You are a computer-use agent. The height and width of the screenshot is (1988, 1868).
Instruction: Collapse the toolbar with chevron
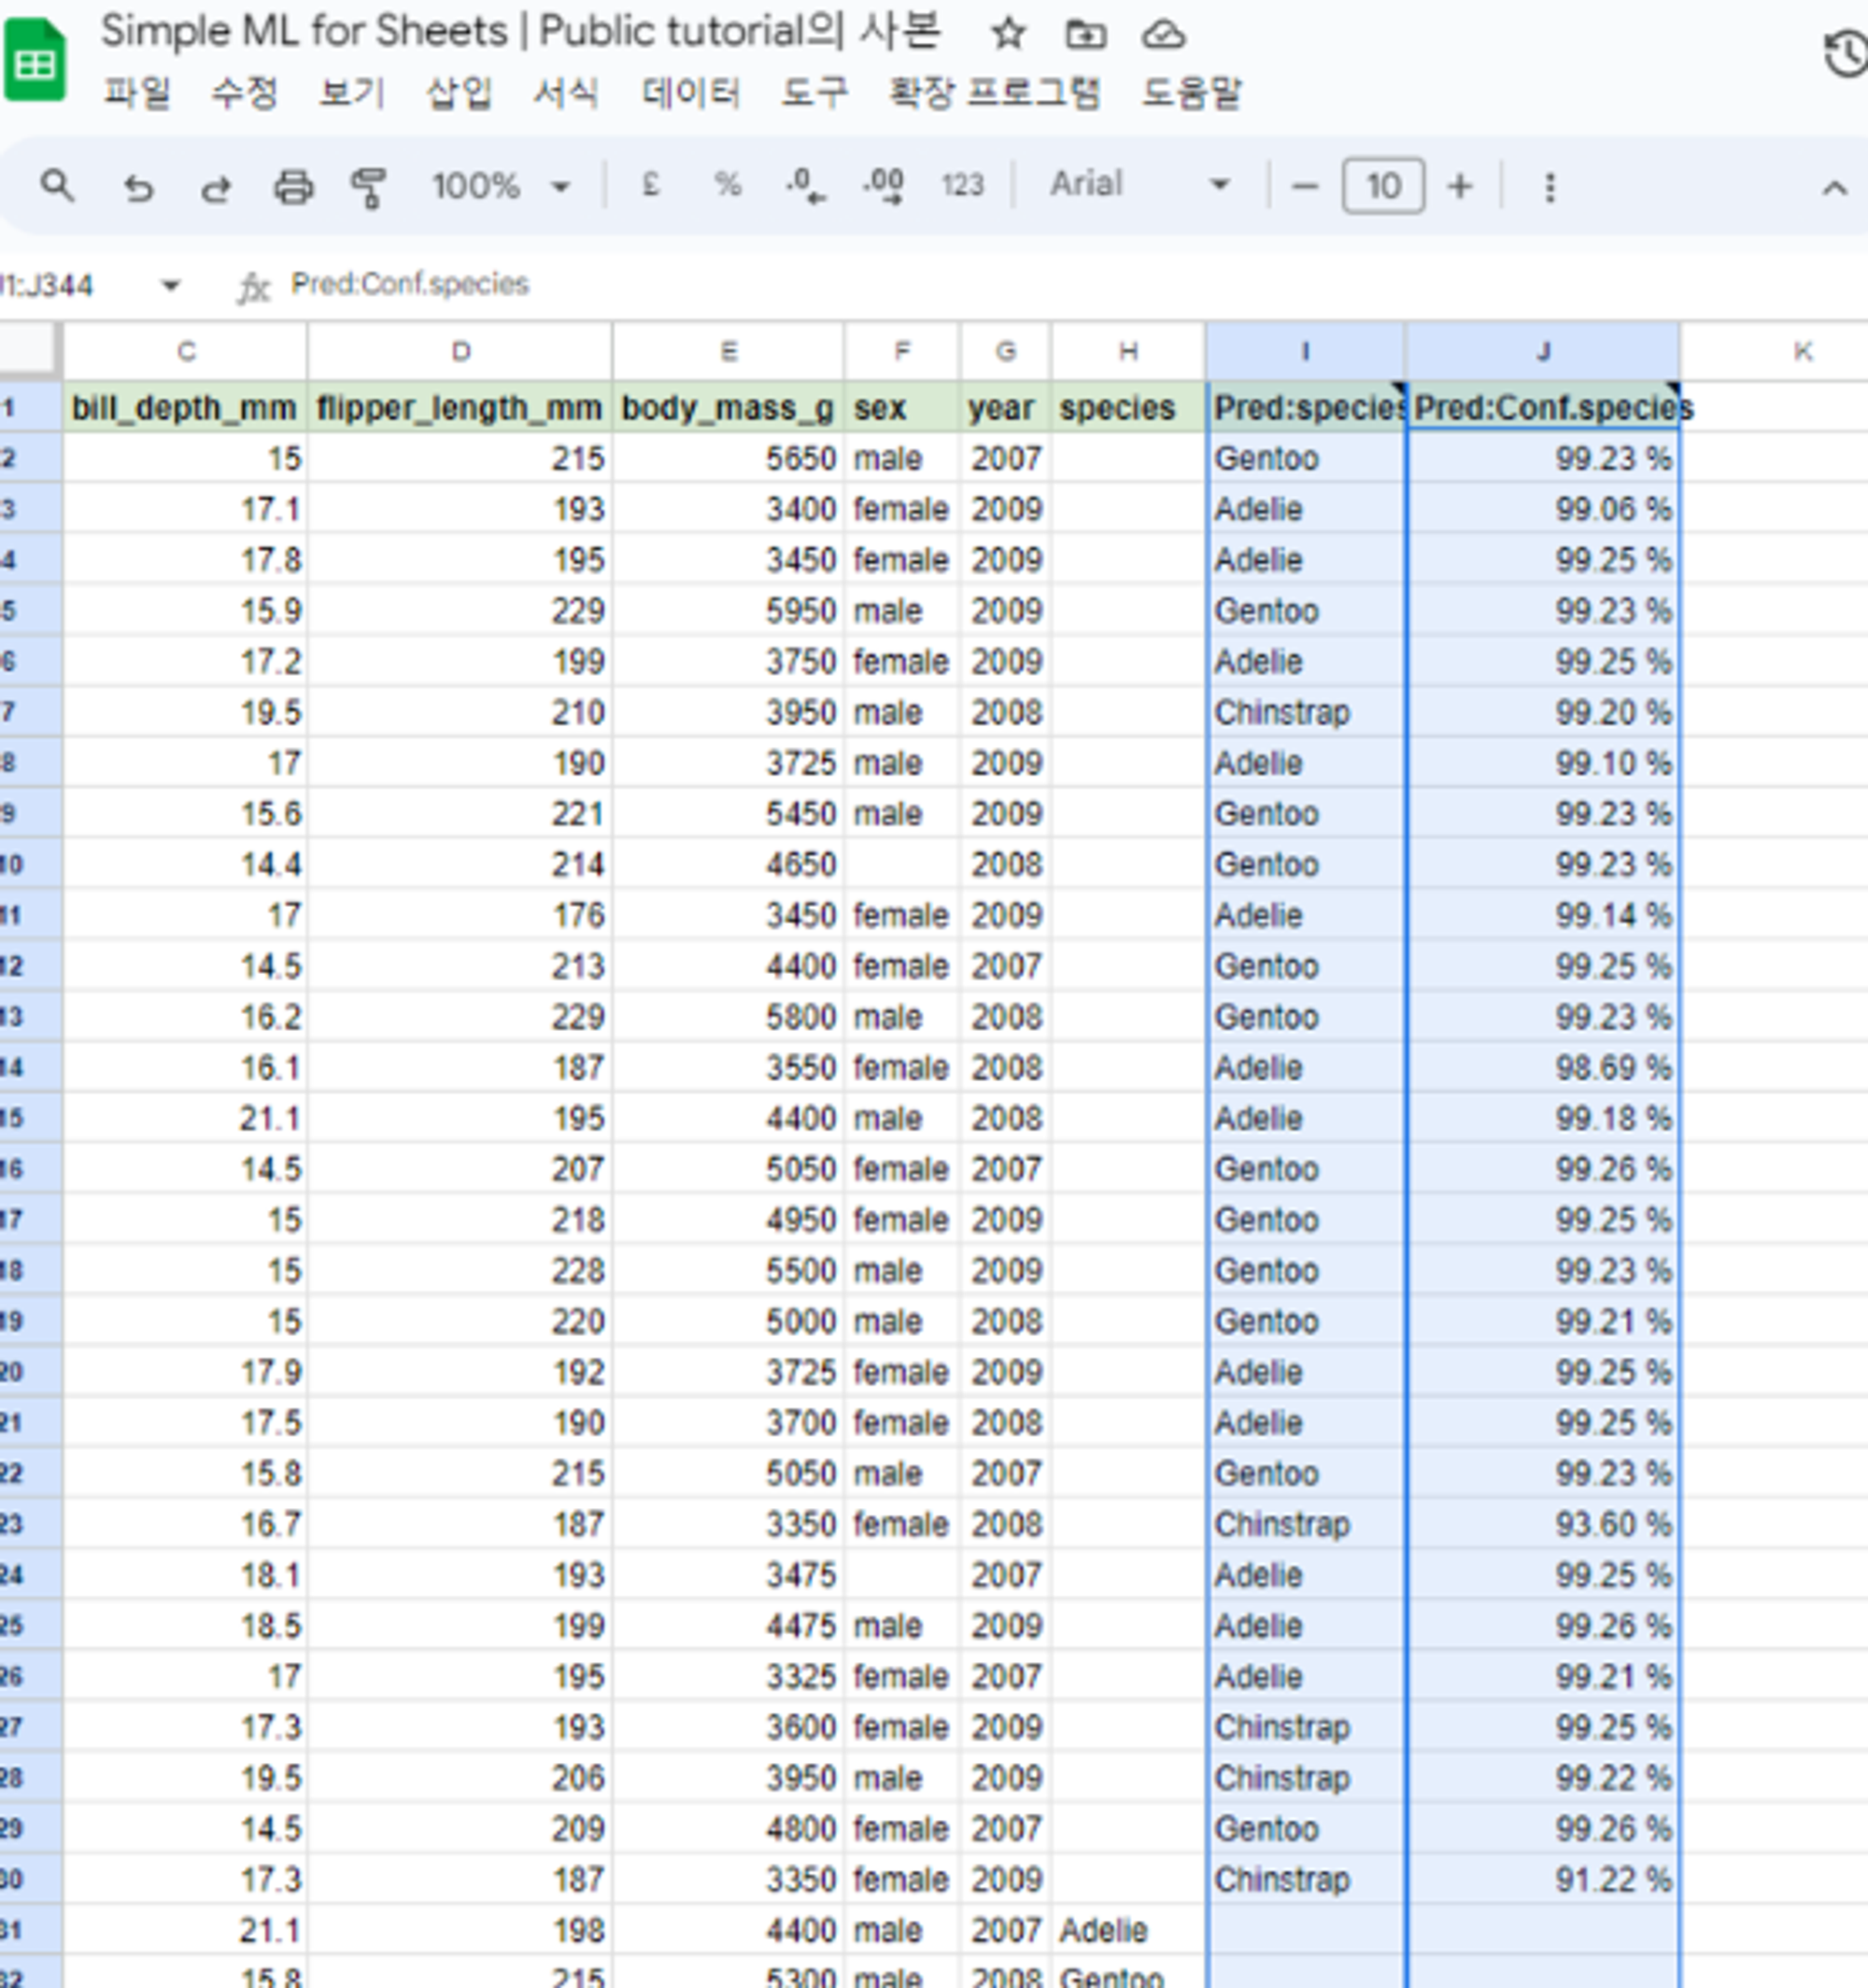[x=1834, y=188]
